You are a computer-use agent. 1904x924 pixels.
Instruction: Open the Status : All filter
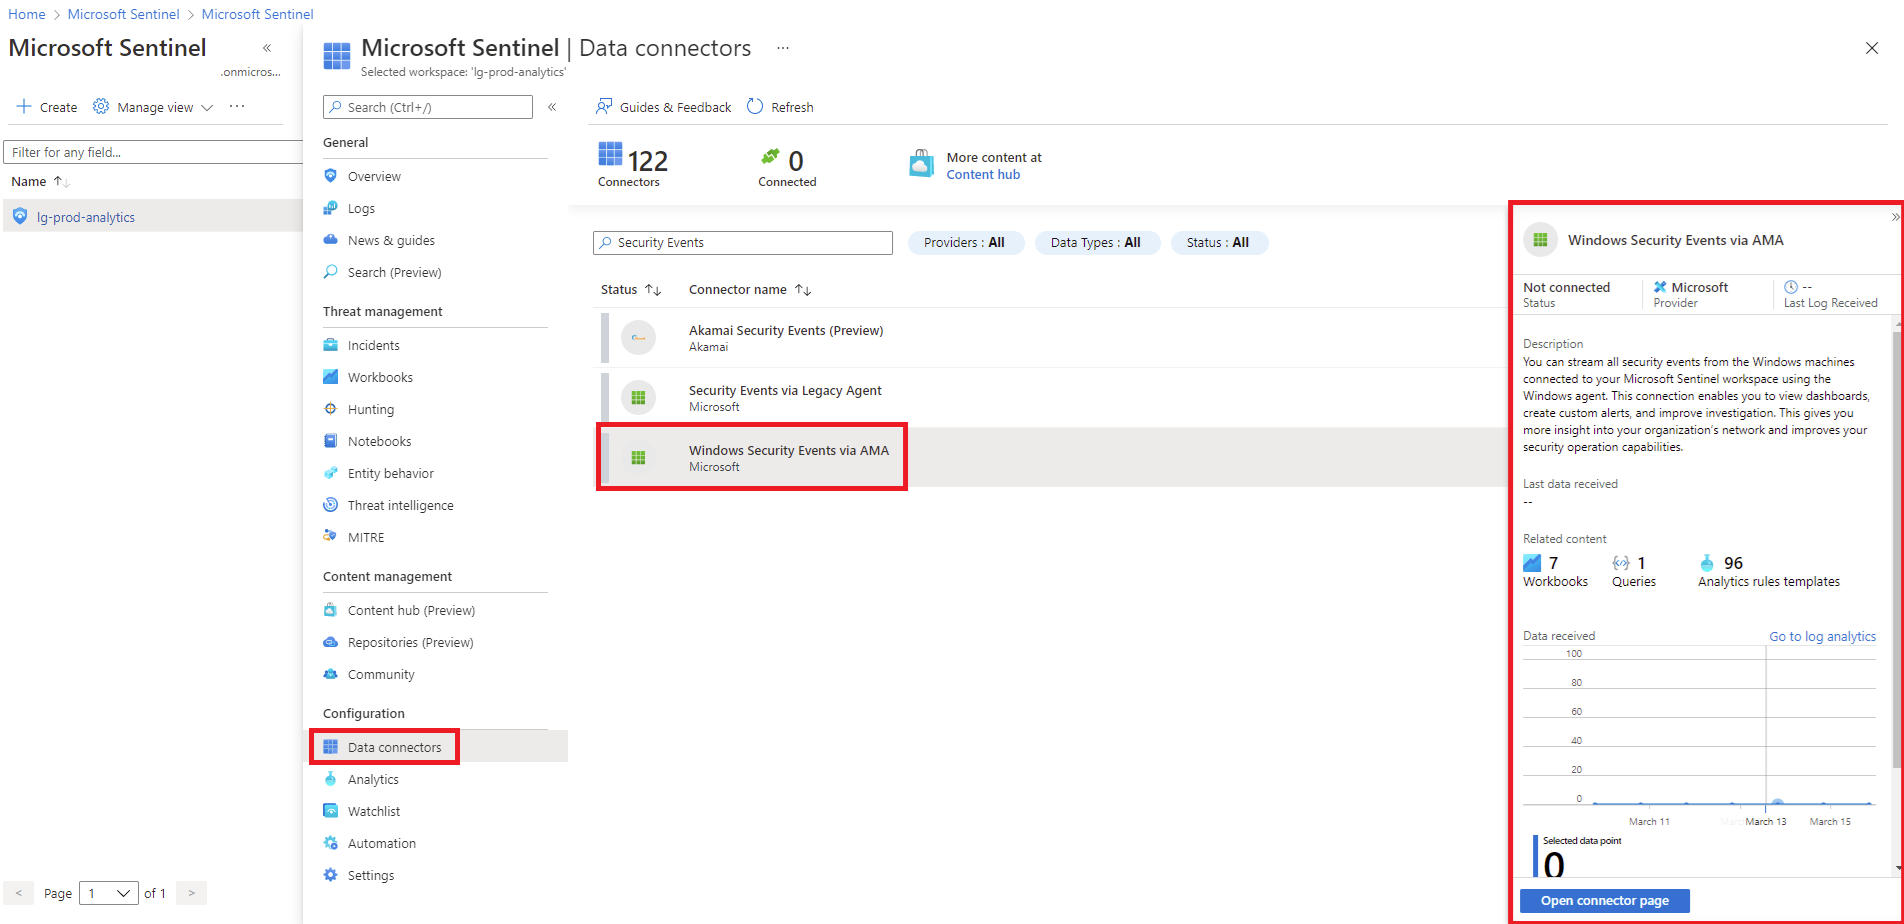point(1218,242)
